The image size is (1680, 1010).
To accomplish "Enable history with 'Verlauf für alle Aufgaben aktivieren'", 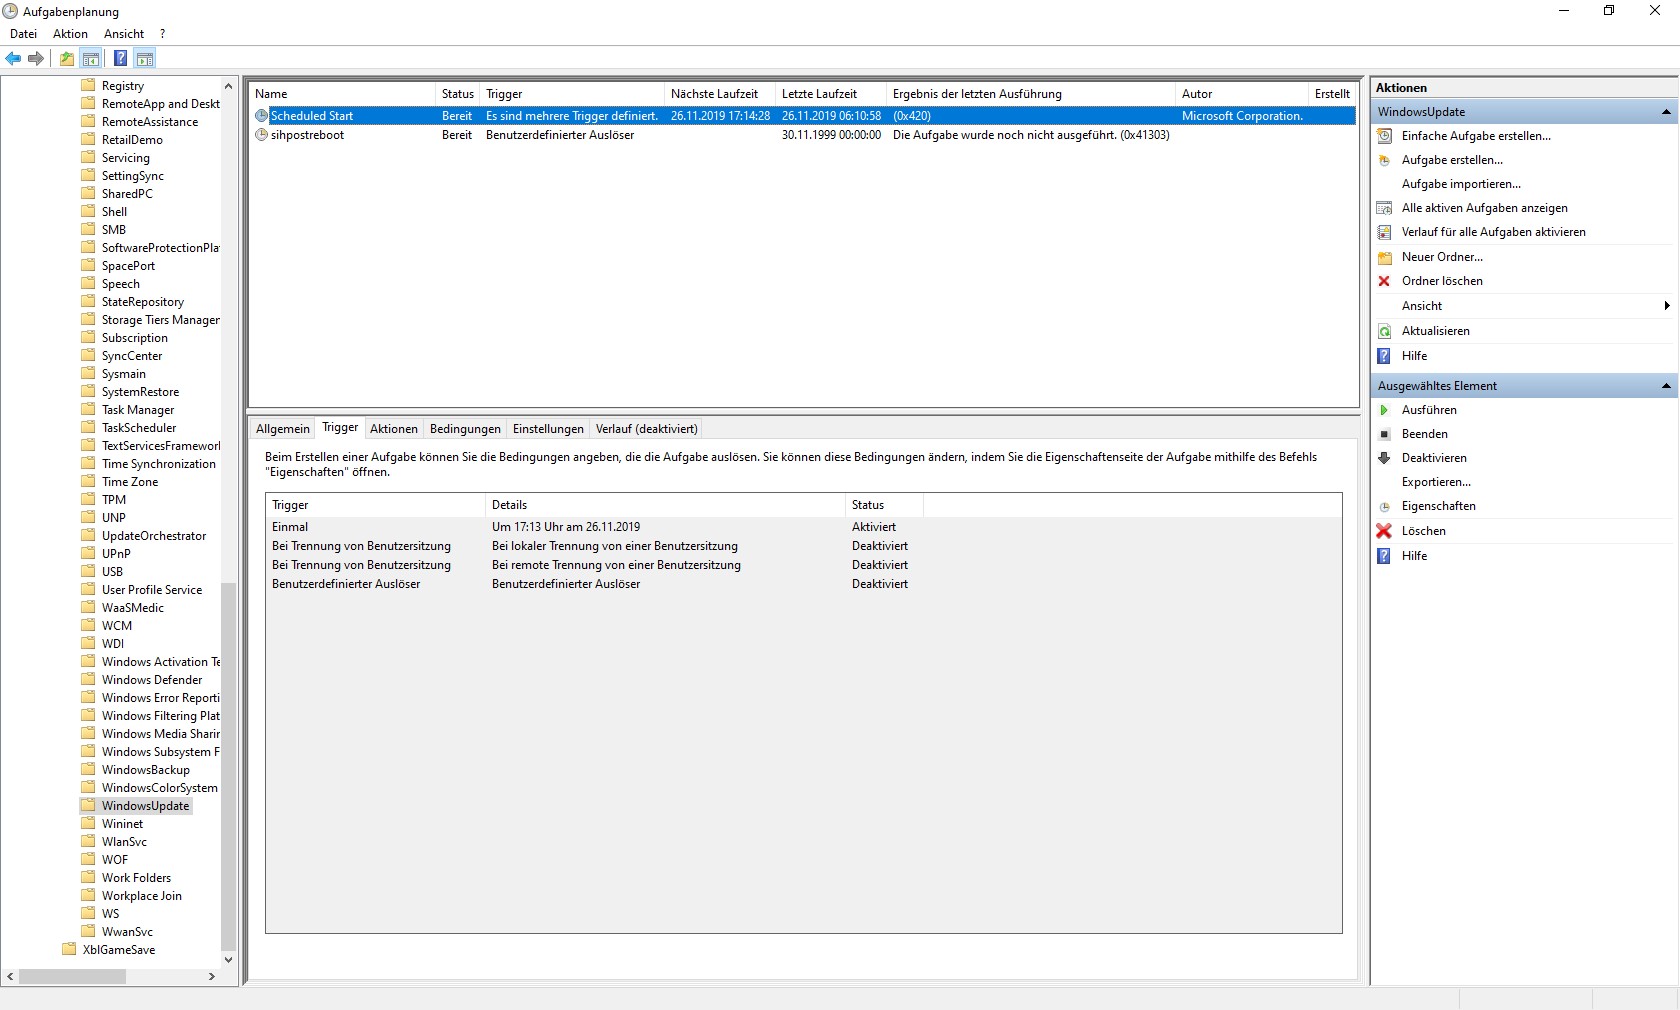I will tap(1493, 232).
